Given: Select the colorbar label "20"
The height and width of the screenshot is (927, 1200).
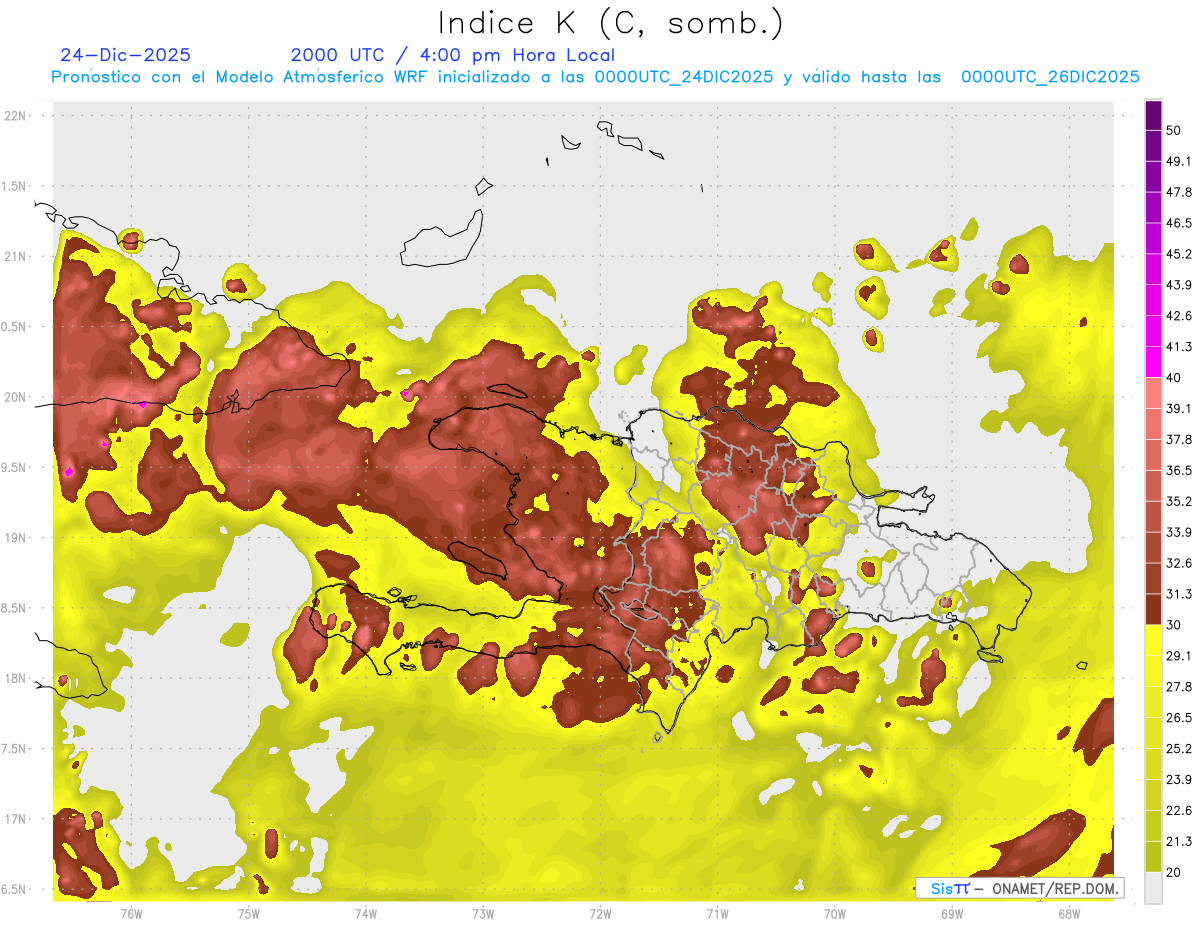Looking at the screenshot, I should [1174, 872].
